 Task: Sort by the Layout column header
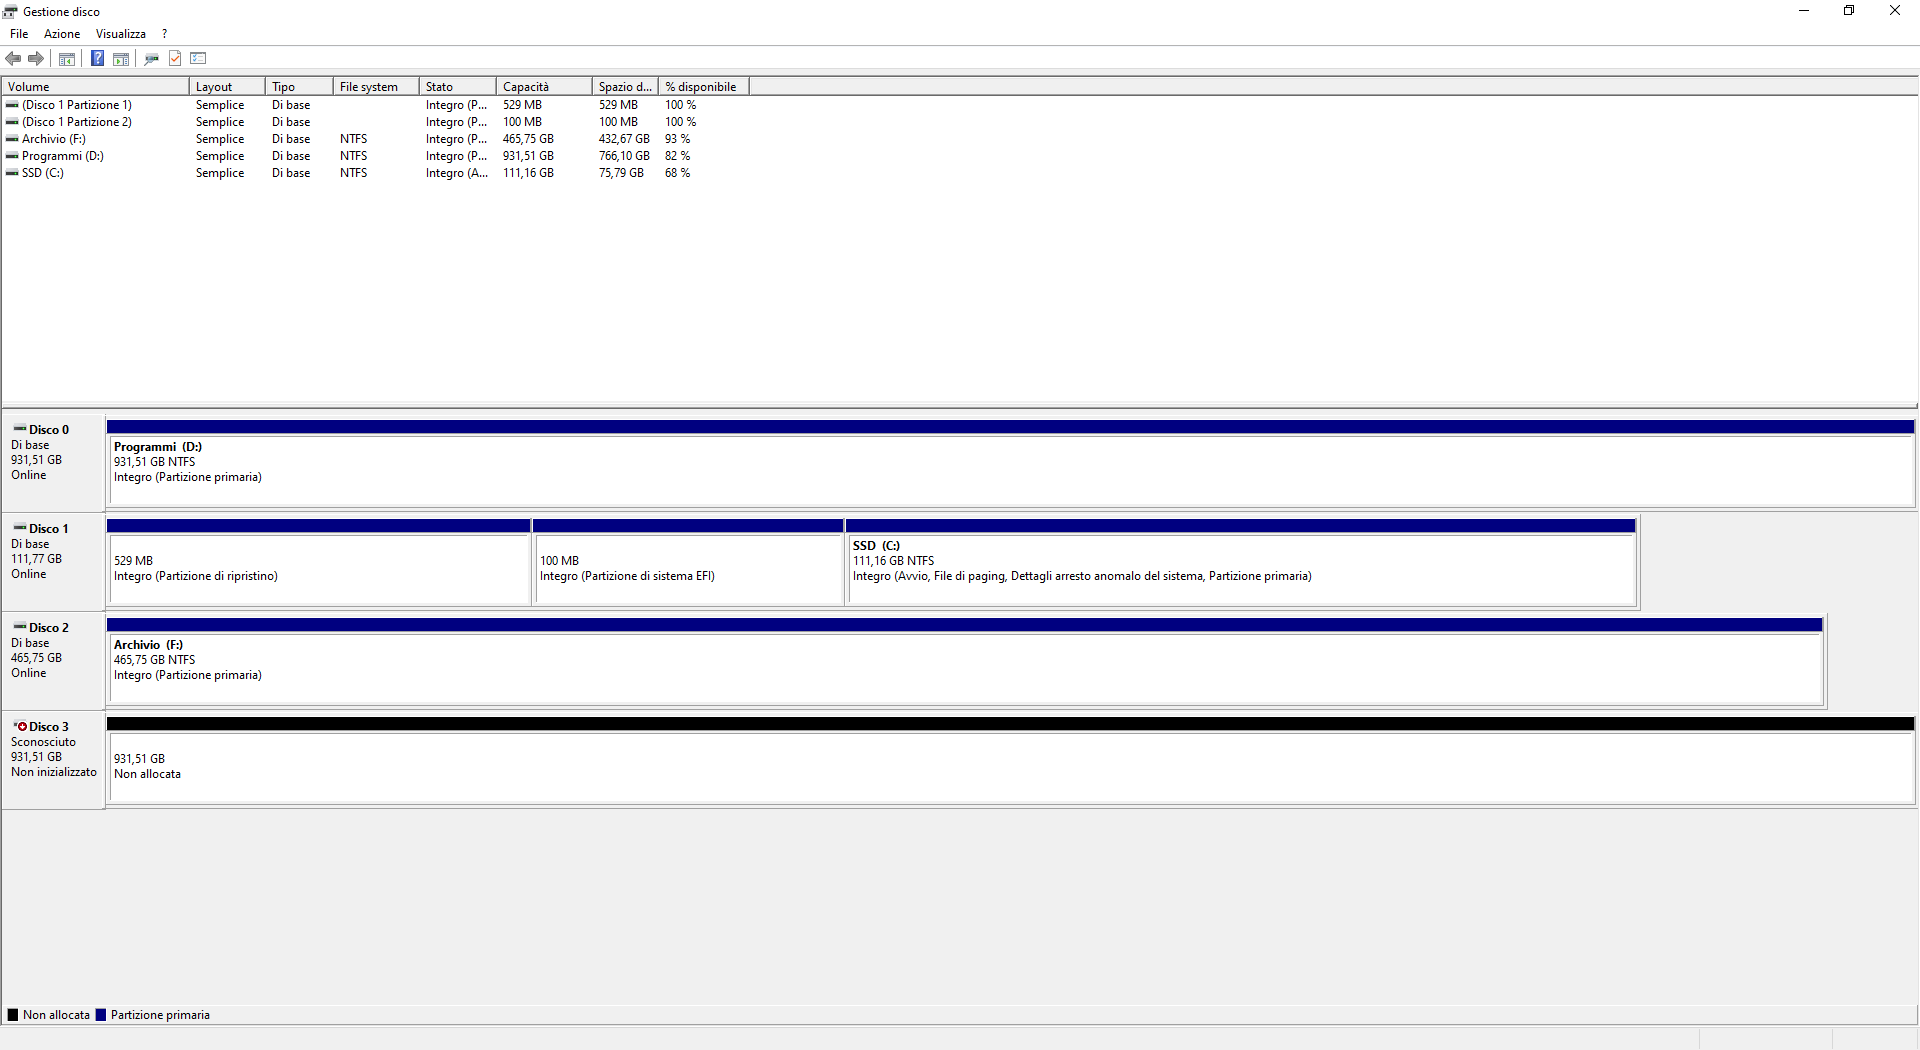[227, 87]
